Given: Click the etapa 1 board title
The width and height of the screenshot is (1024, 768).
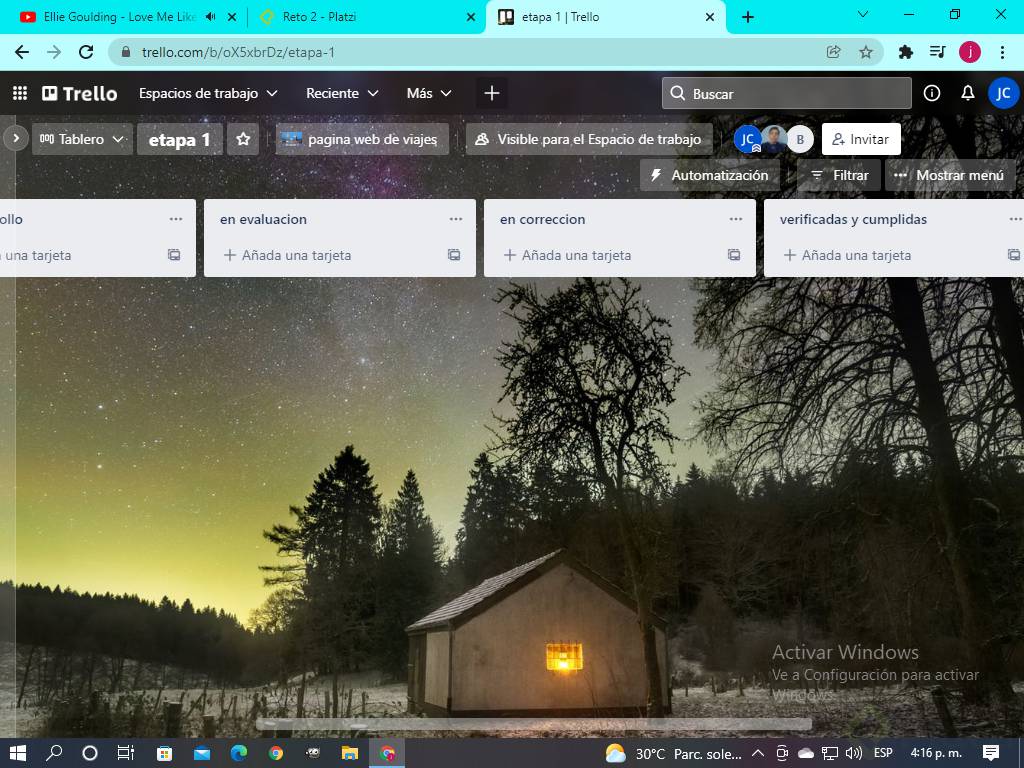Looking at the screenshot, I should (x=180, y=139).
